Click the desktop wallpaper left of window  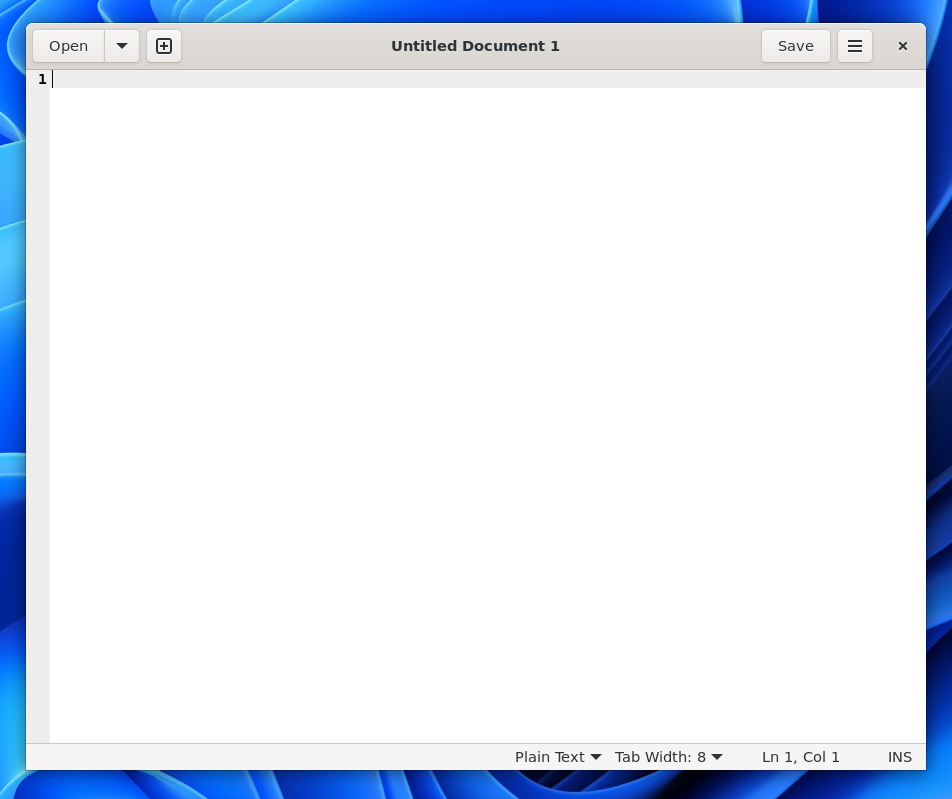click(12, 400)
